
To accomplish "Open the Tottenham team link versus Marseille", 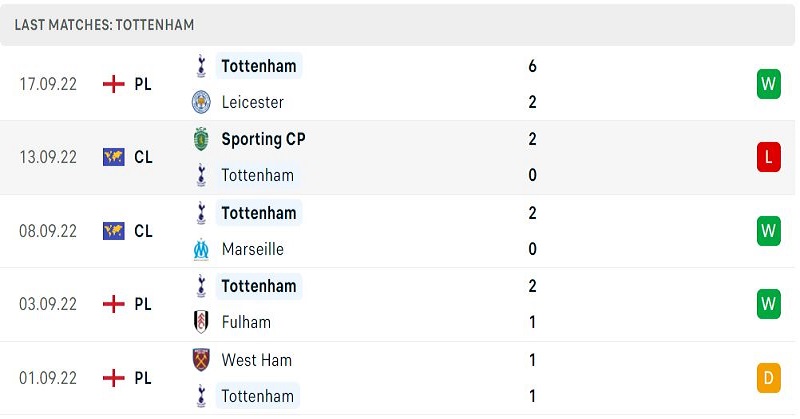I will click(x=259, y=213).
